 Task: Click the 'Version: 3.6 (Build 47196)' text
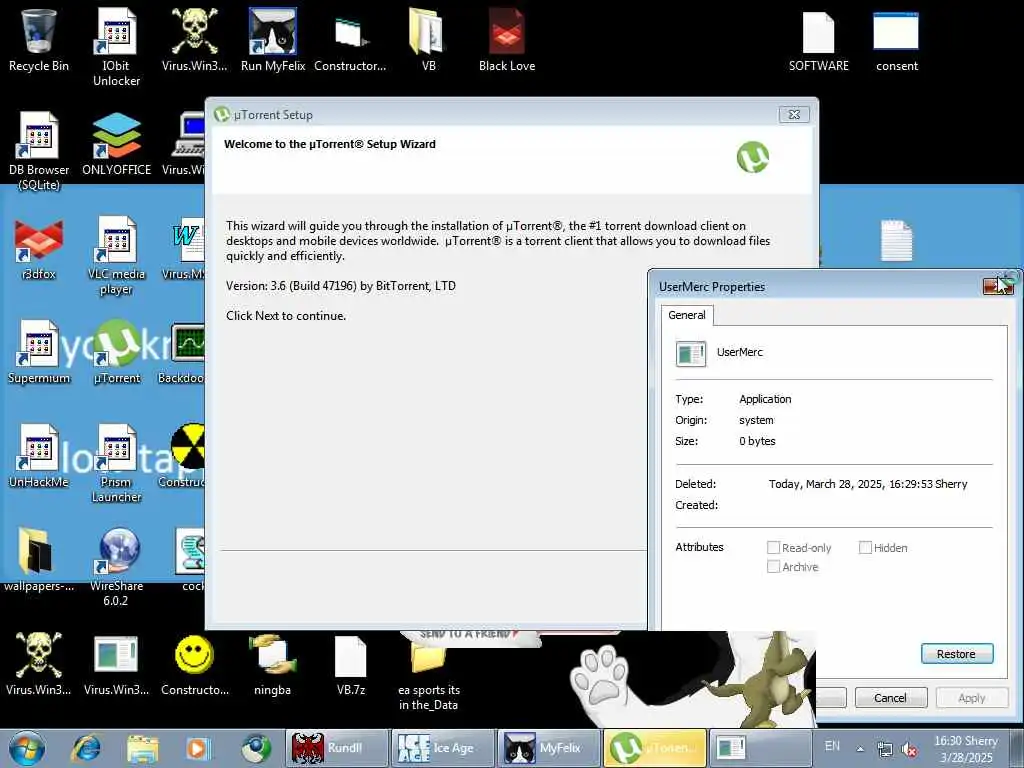pos(291,286)
